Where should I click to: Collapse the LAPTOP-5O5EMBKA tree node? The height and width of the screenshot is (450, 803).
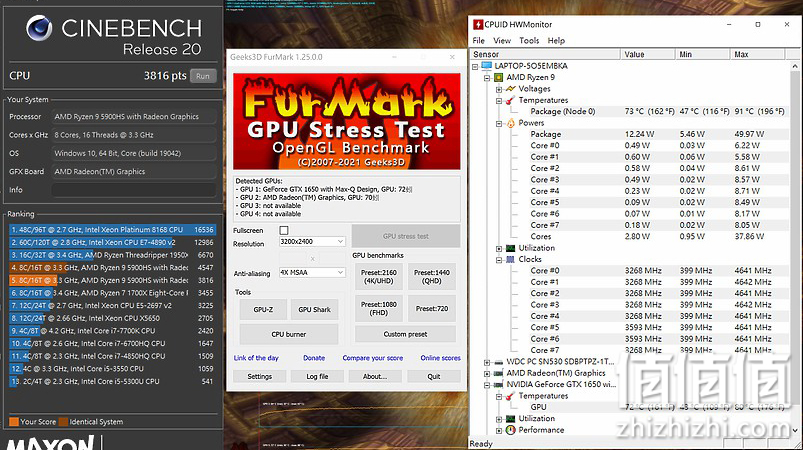[475, 67]
